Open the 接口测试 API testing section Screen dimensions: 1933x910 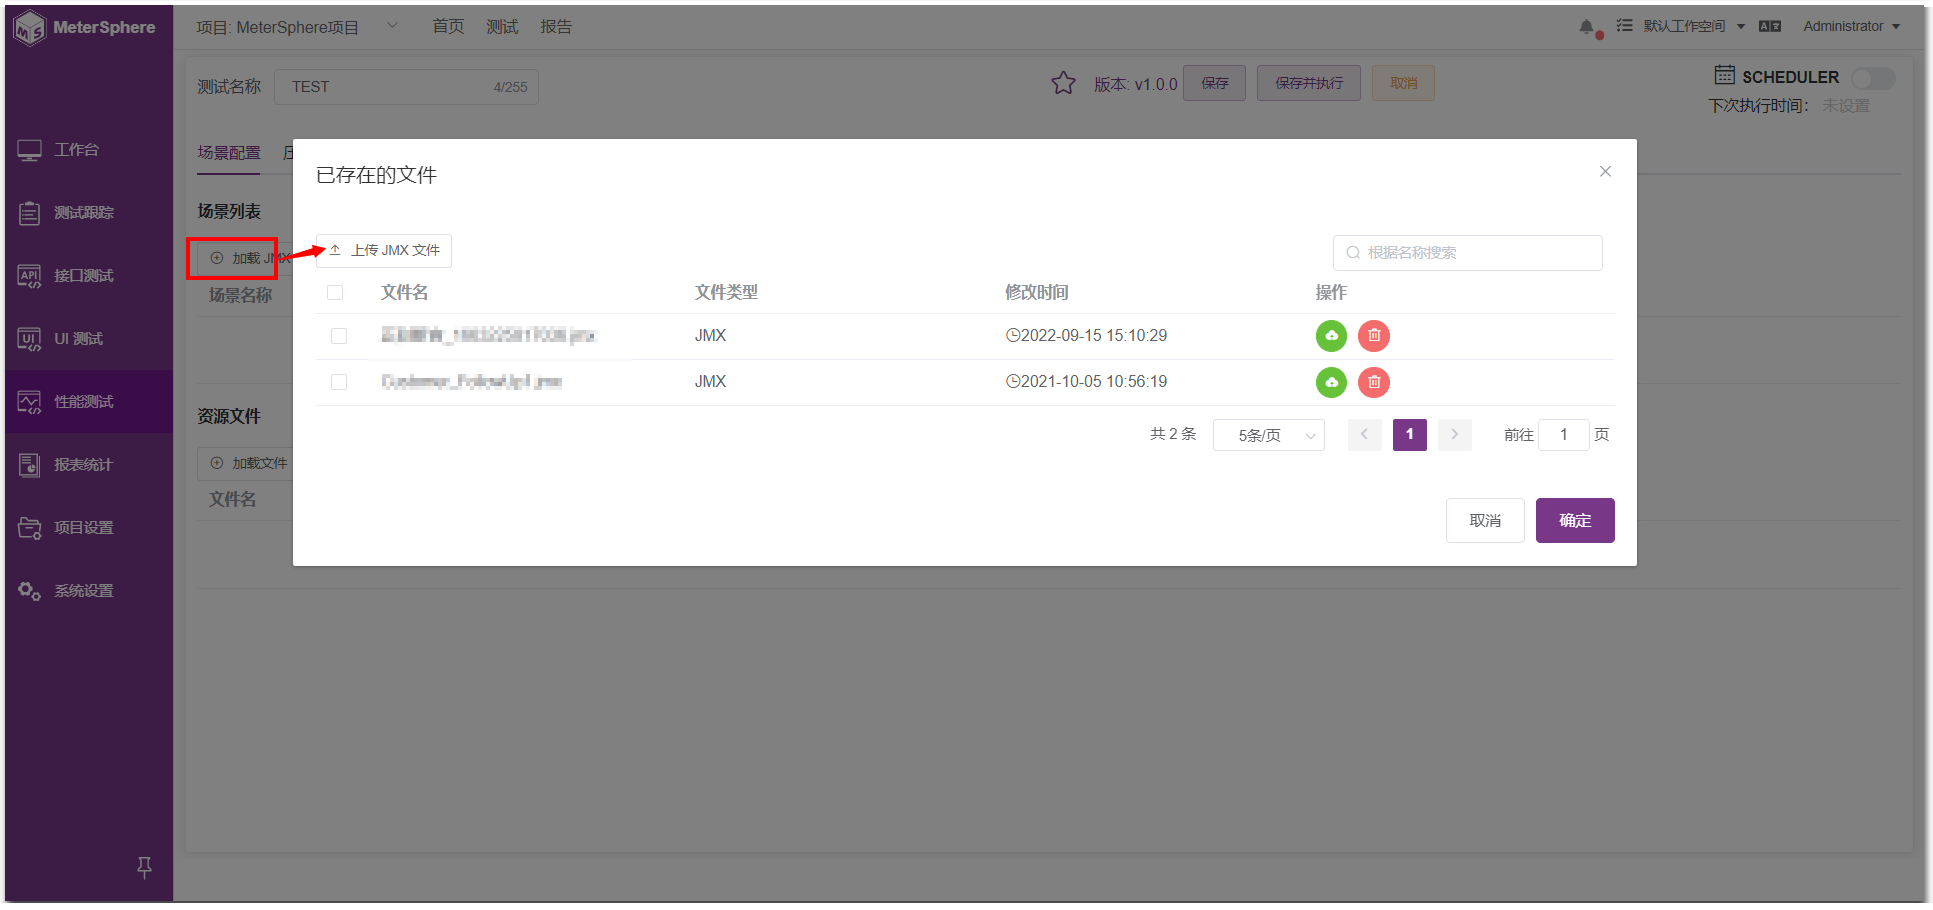[x=88, y=276]
